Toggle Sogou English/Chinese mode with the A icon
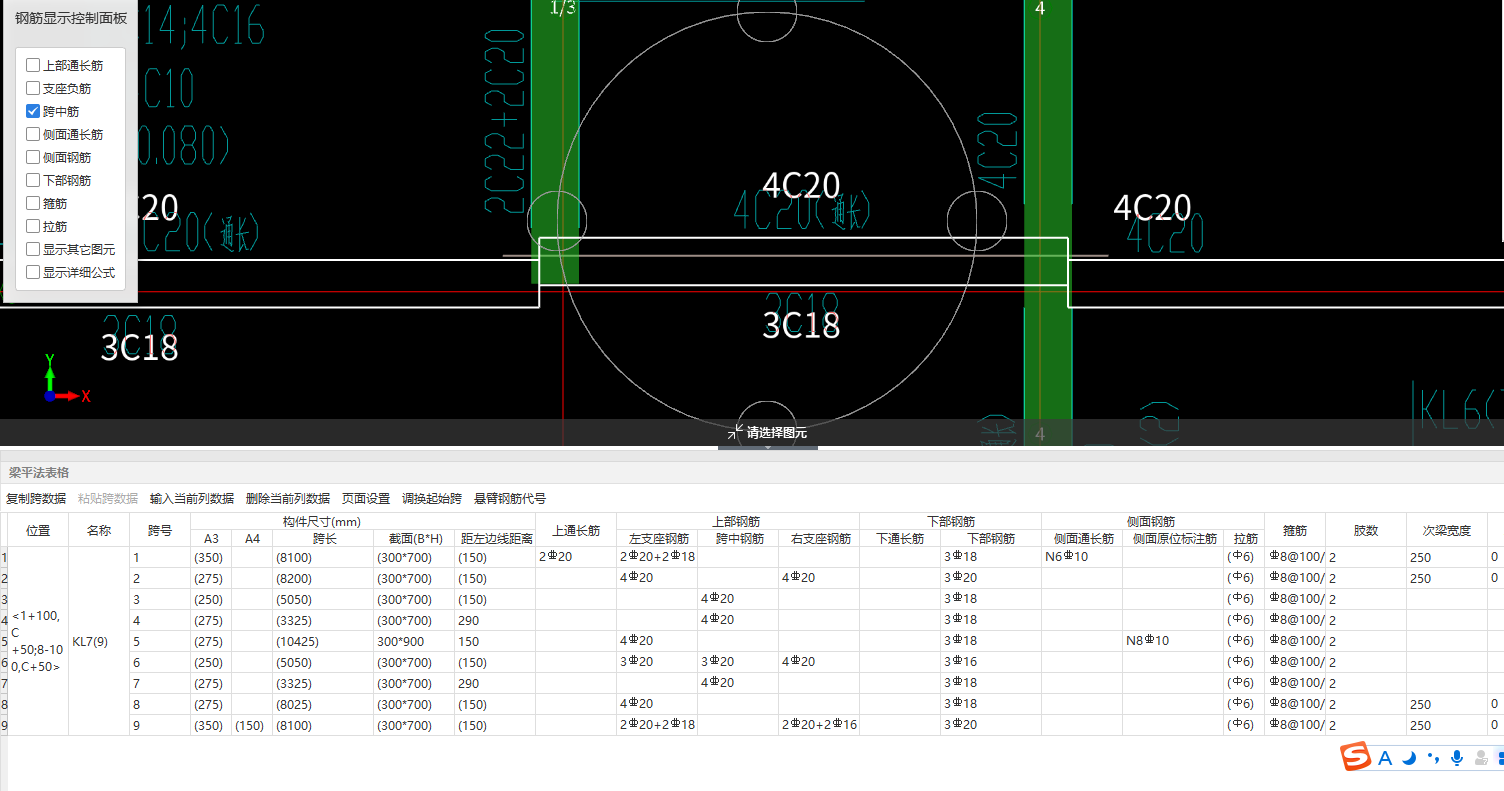1504x791 pixels. [x=1385, y=758]
